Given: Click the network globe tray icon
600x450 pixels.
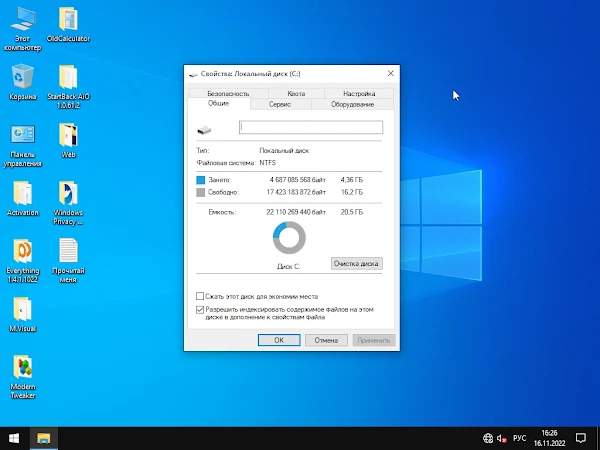Looking at the screenshot, I should point(488,438).
